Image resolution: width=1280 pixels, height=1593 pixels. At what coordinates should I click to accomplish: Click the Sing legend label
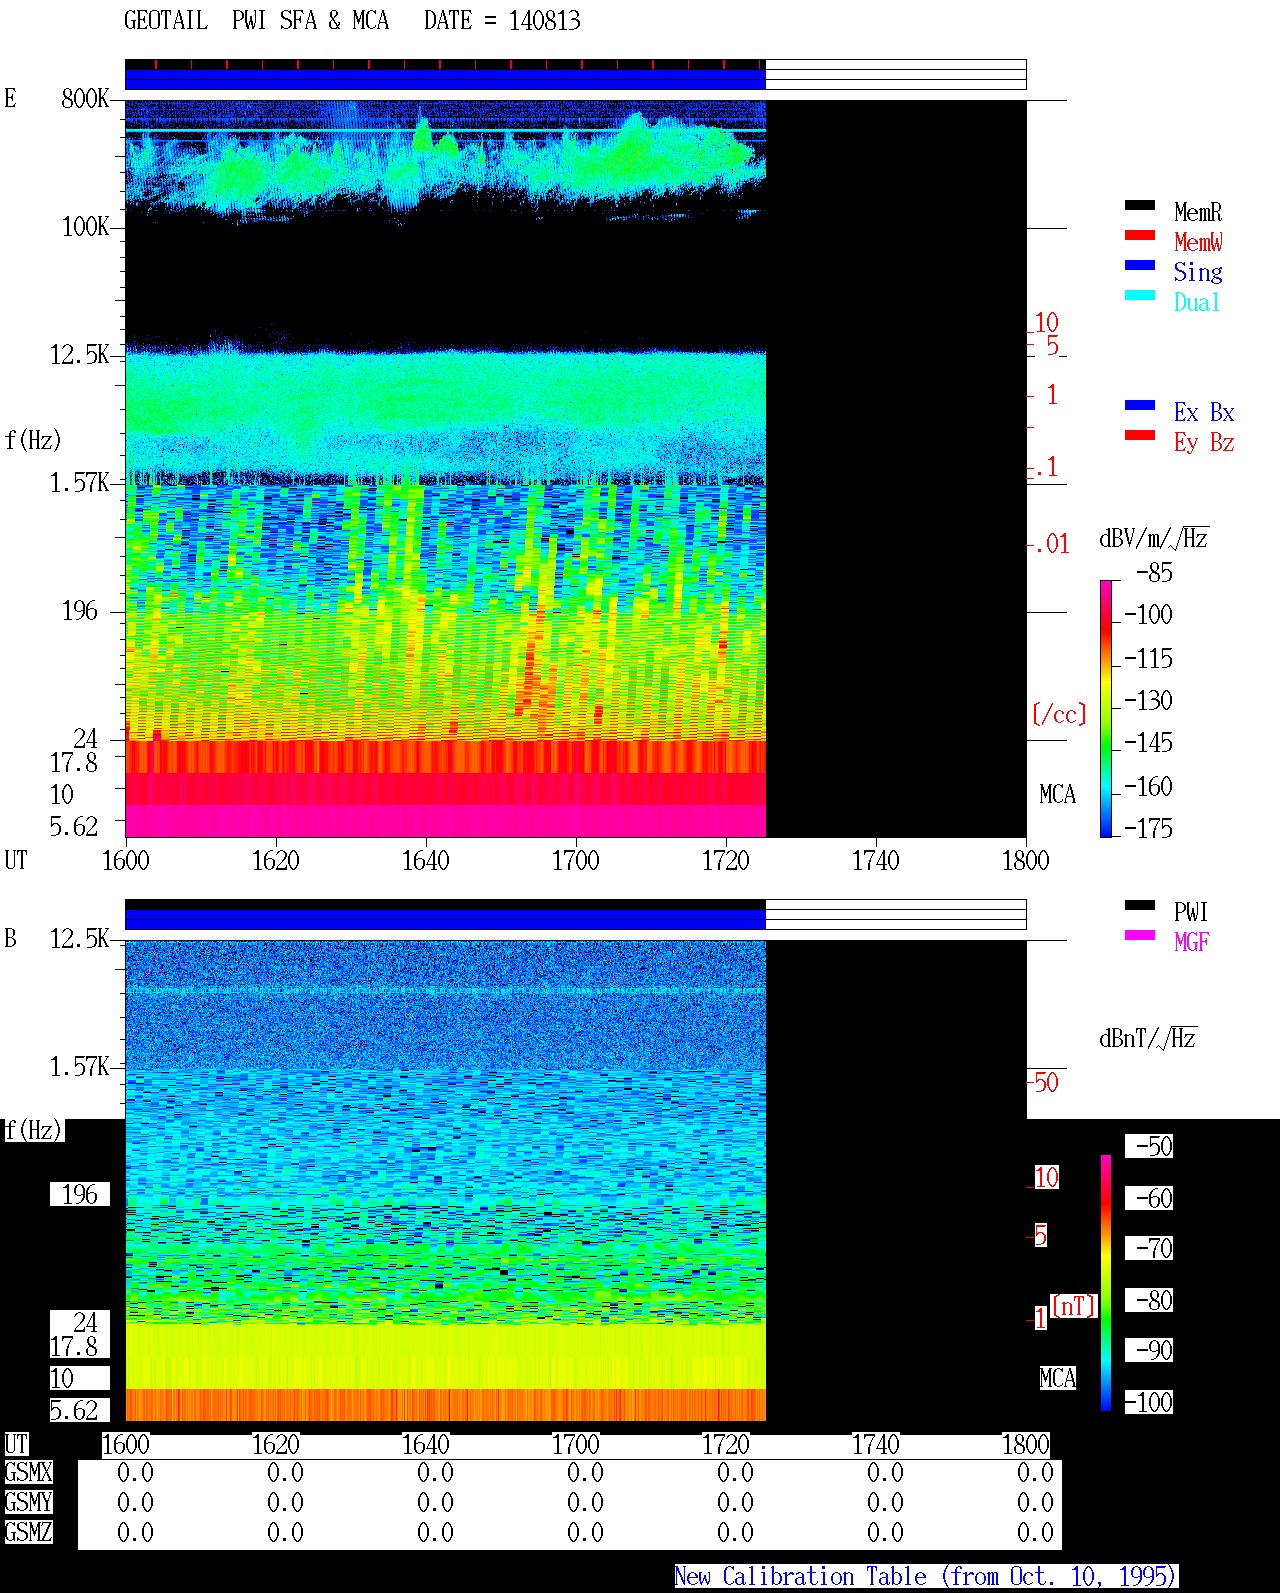click(x=1198, y=272)
